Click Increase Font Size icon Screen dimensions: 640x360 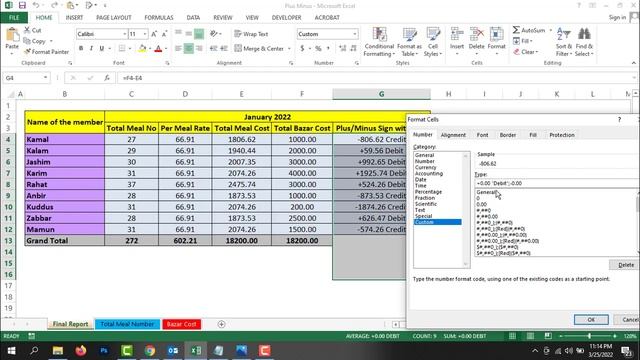pyautogui.click(x=154, y=34)
